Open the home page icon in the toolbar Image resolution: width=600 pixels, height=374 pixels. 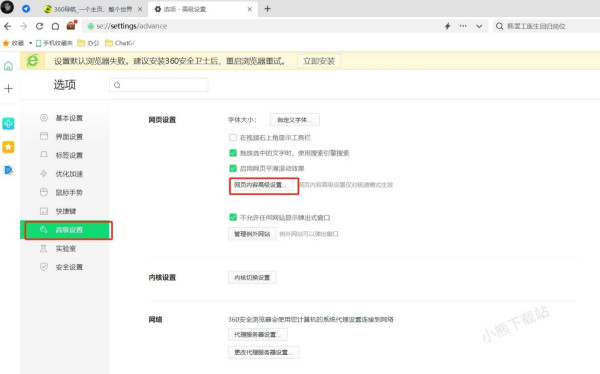(x=55, y=26)
